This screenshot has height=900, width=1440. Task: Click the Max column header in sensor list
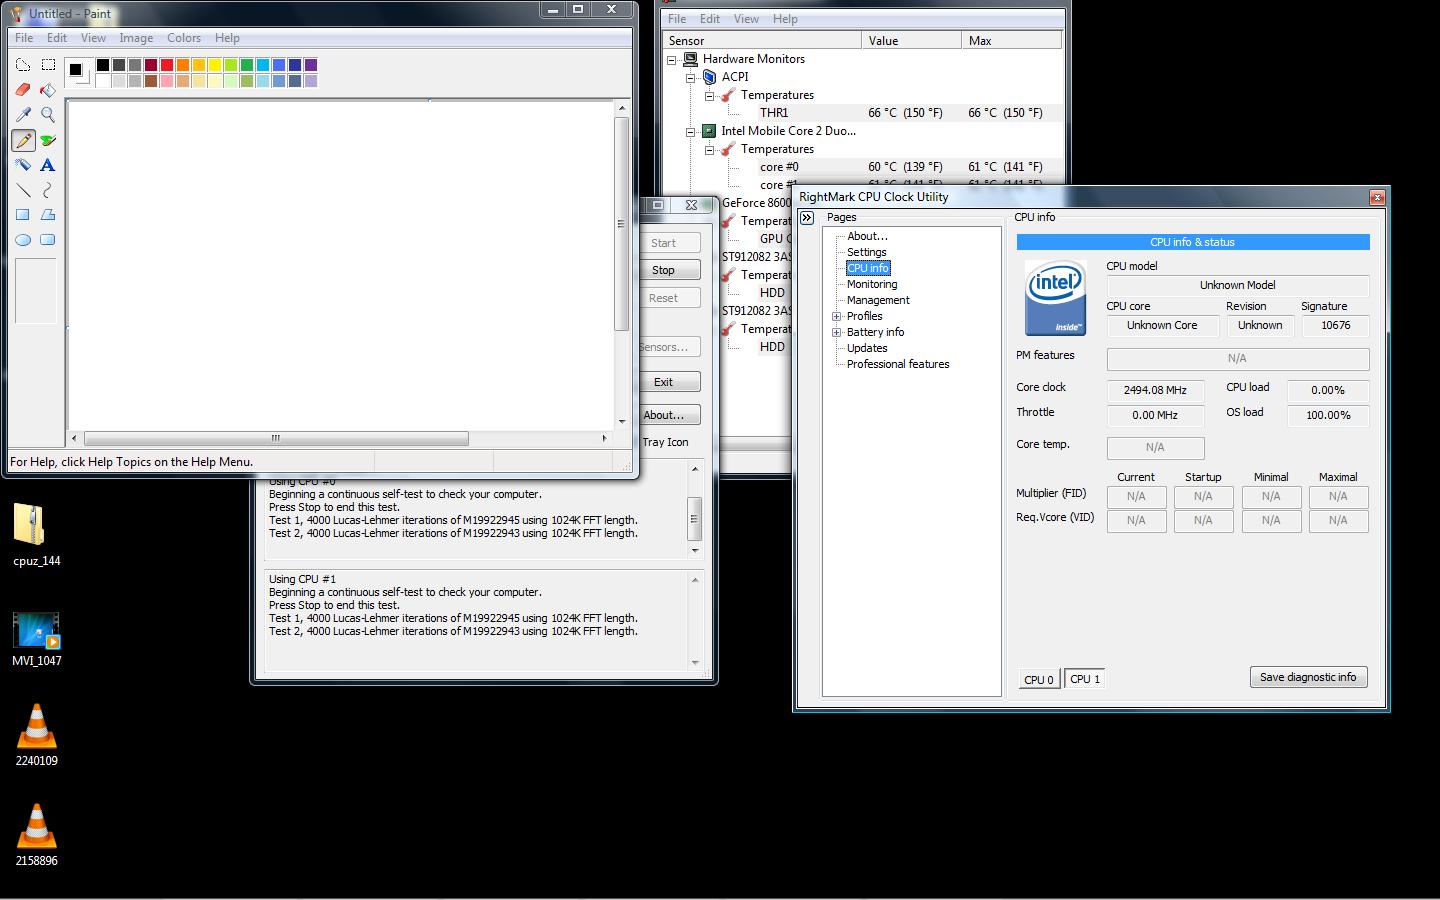1011,41
